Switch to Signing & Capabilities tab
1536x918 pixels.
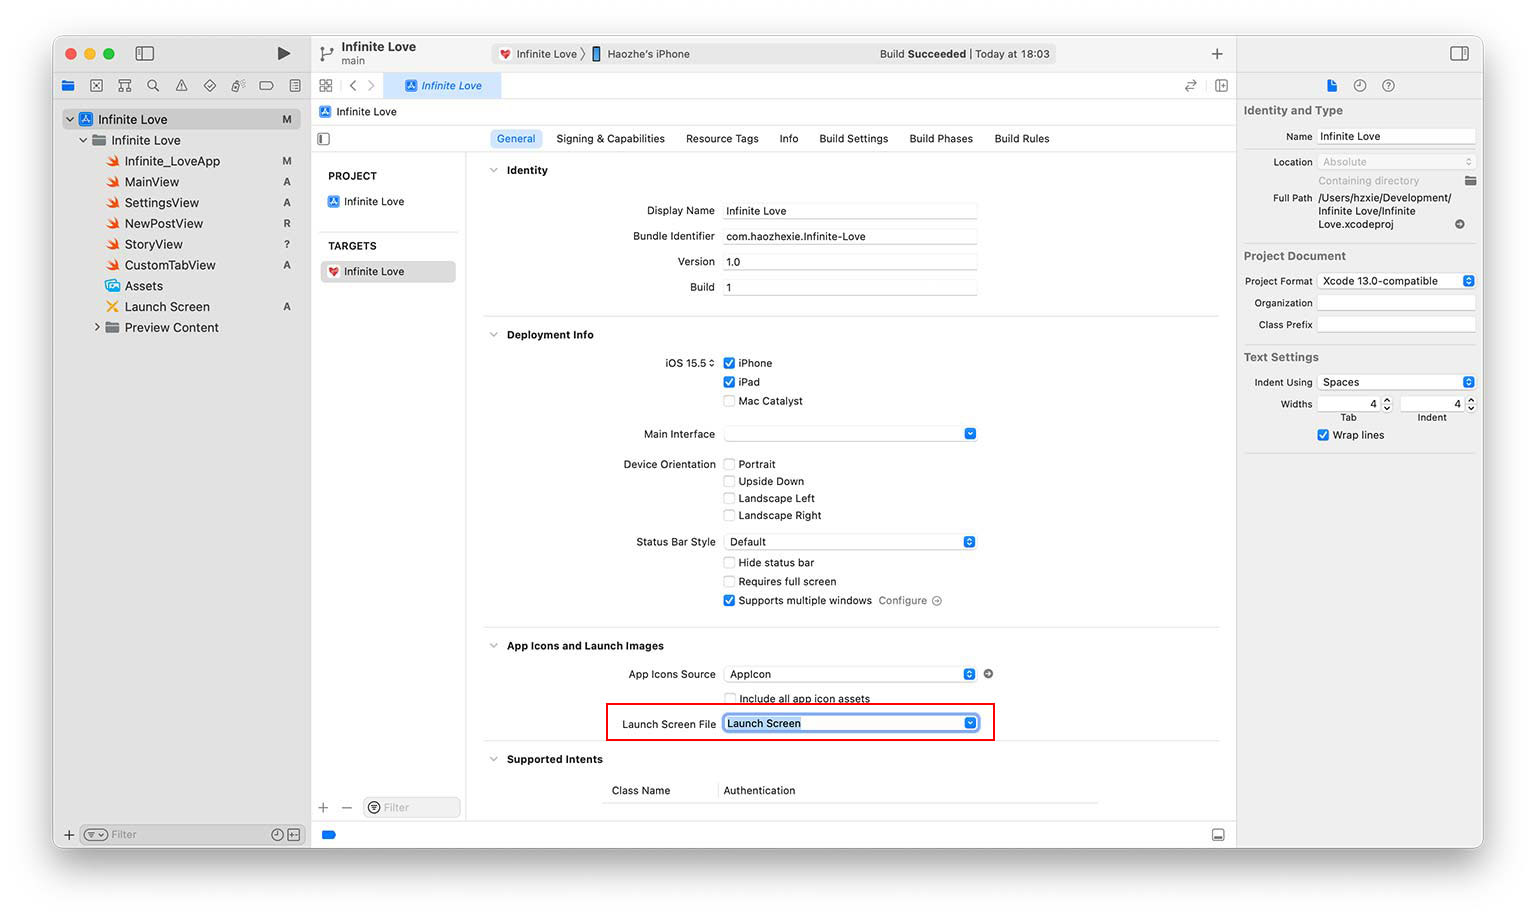(x=610, y=139)
